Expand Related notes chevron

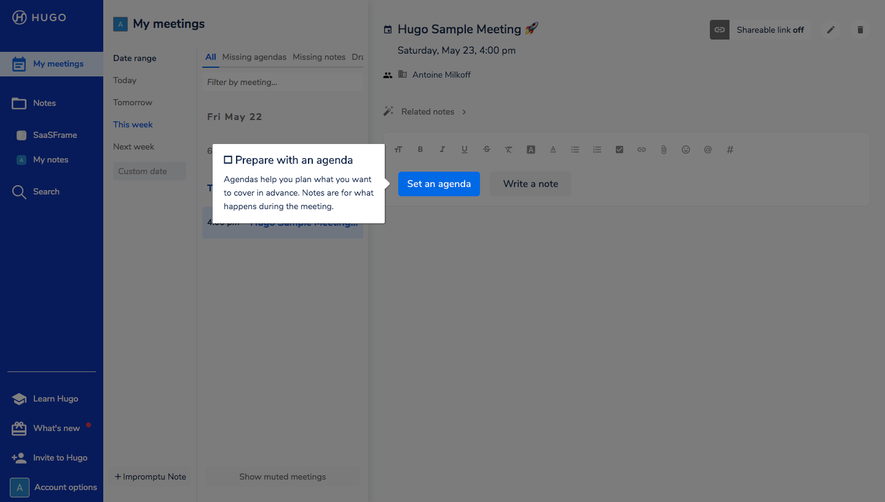pos(464,112)
